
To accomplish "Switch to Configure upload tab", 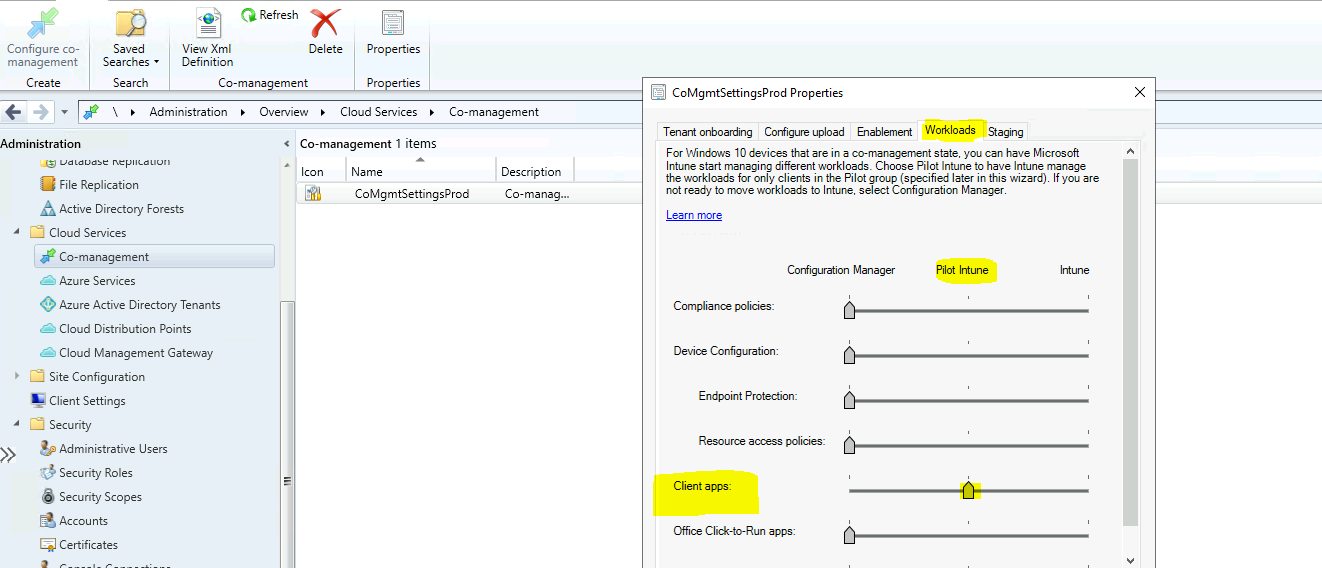I will 804,132.
